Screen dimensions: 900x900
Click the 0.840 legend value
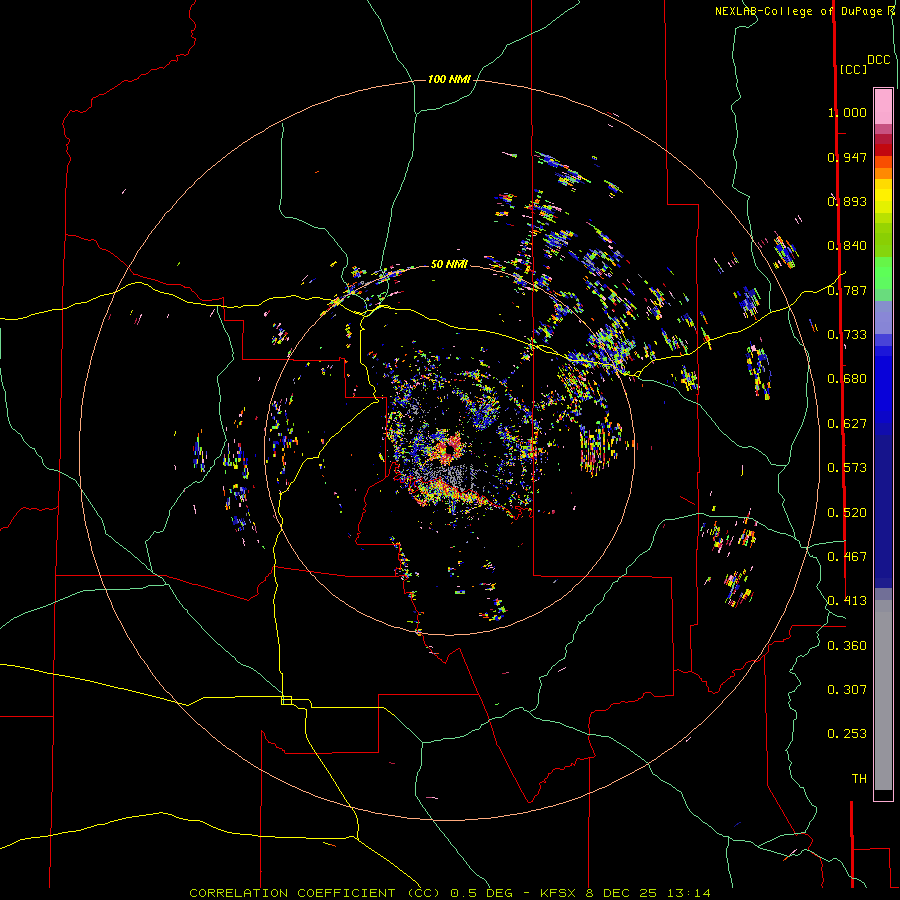[847, 246]
